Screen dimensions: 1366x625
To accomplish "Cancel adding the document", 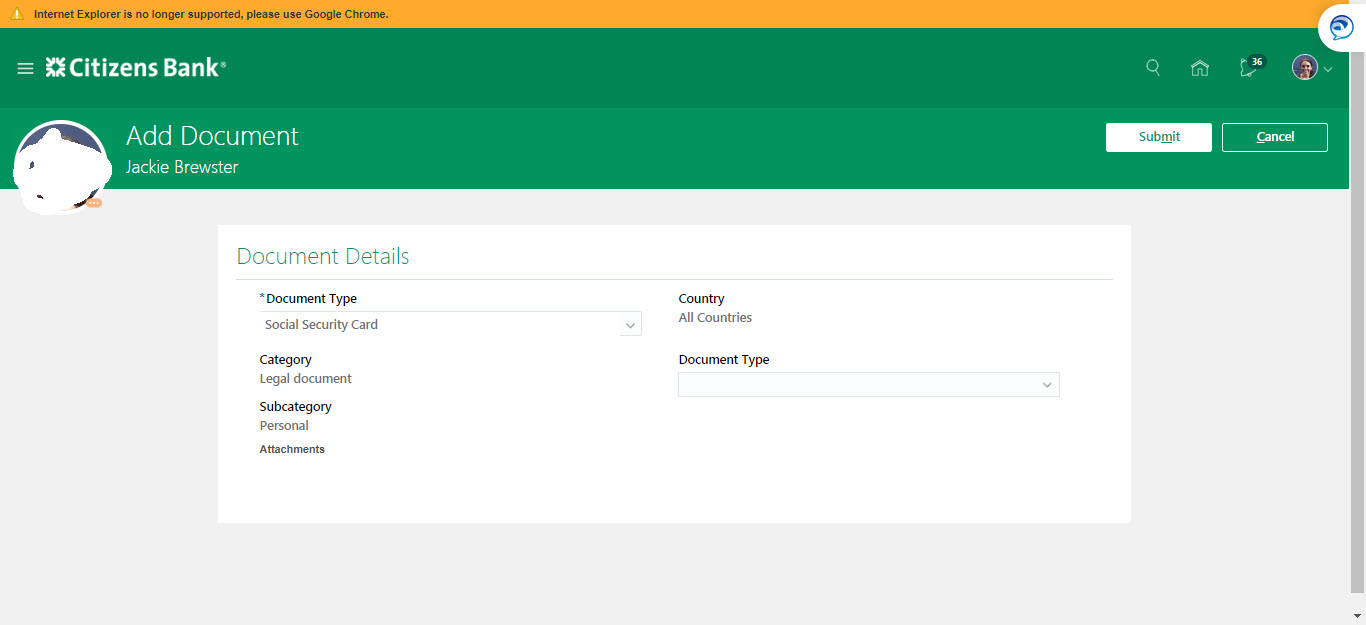I will [1274, 137].
